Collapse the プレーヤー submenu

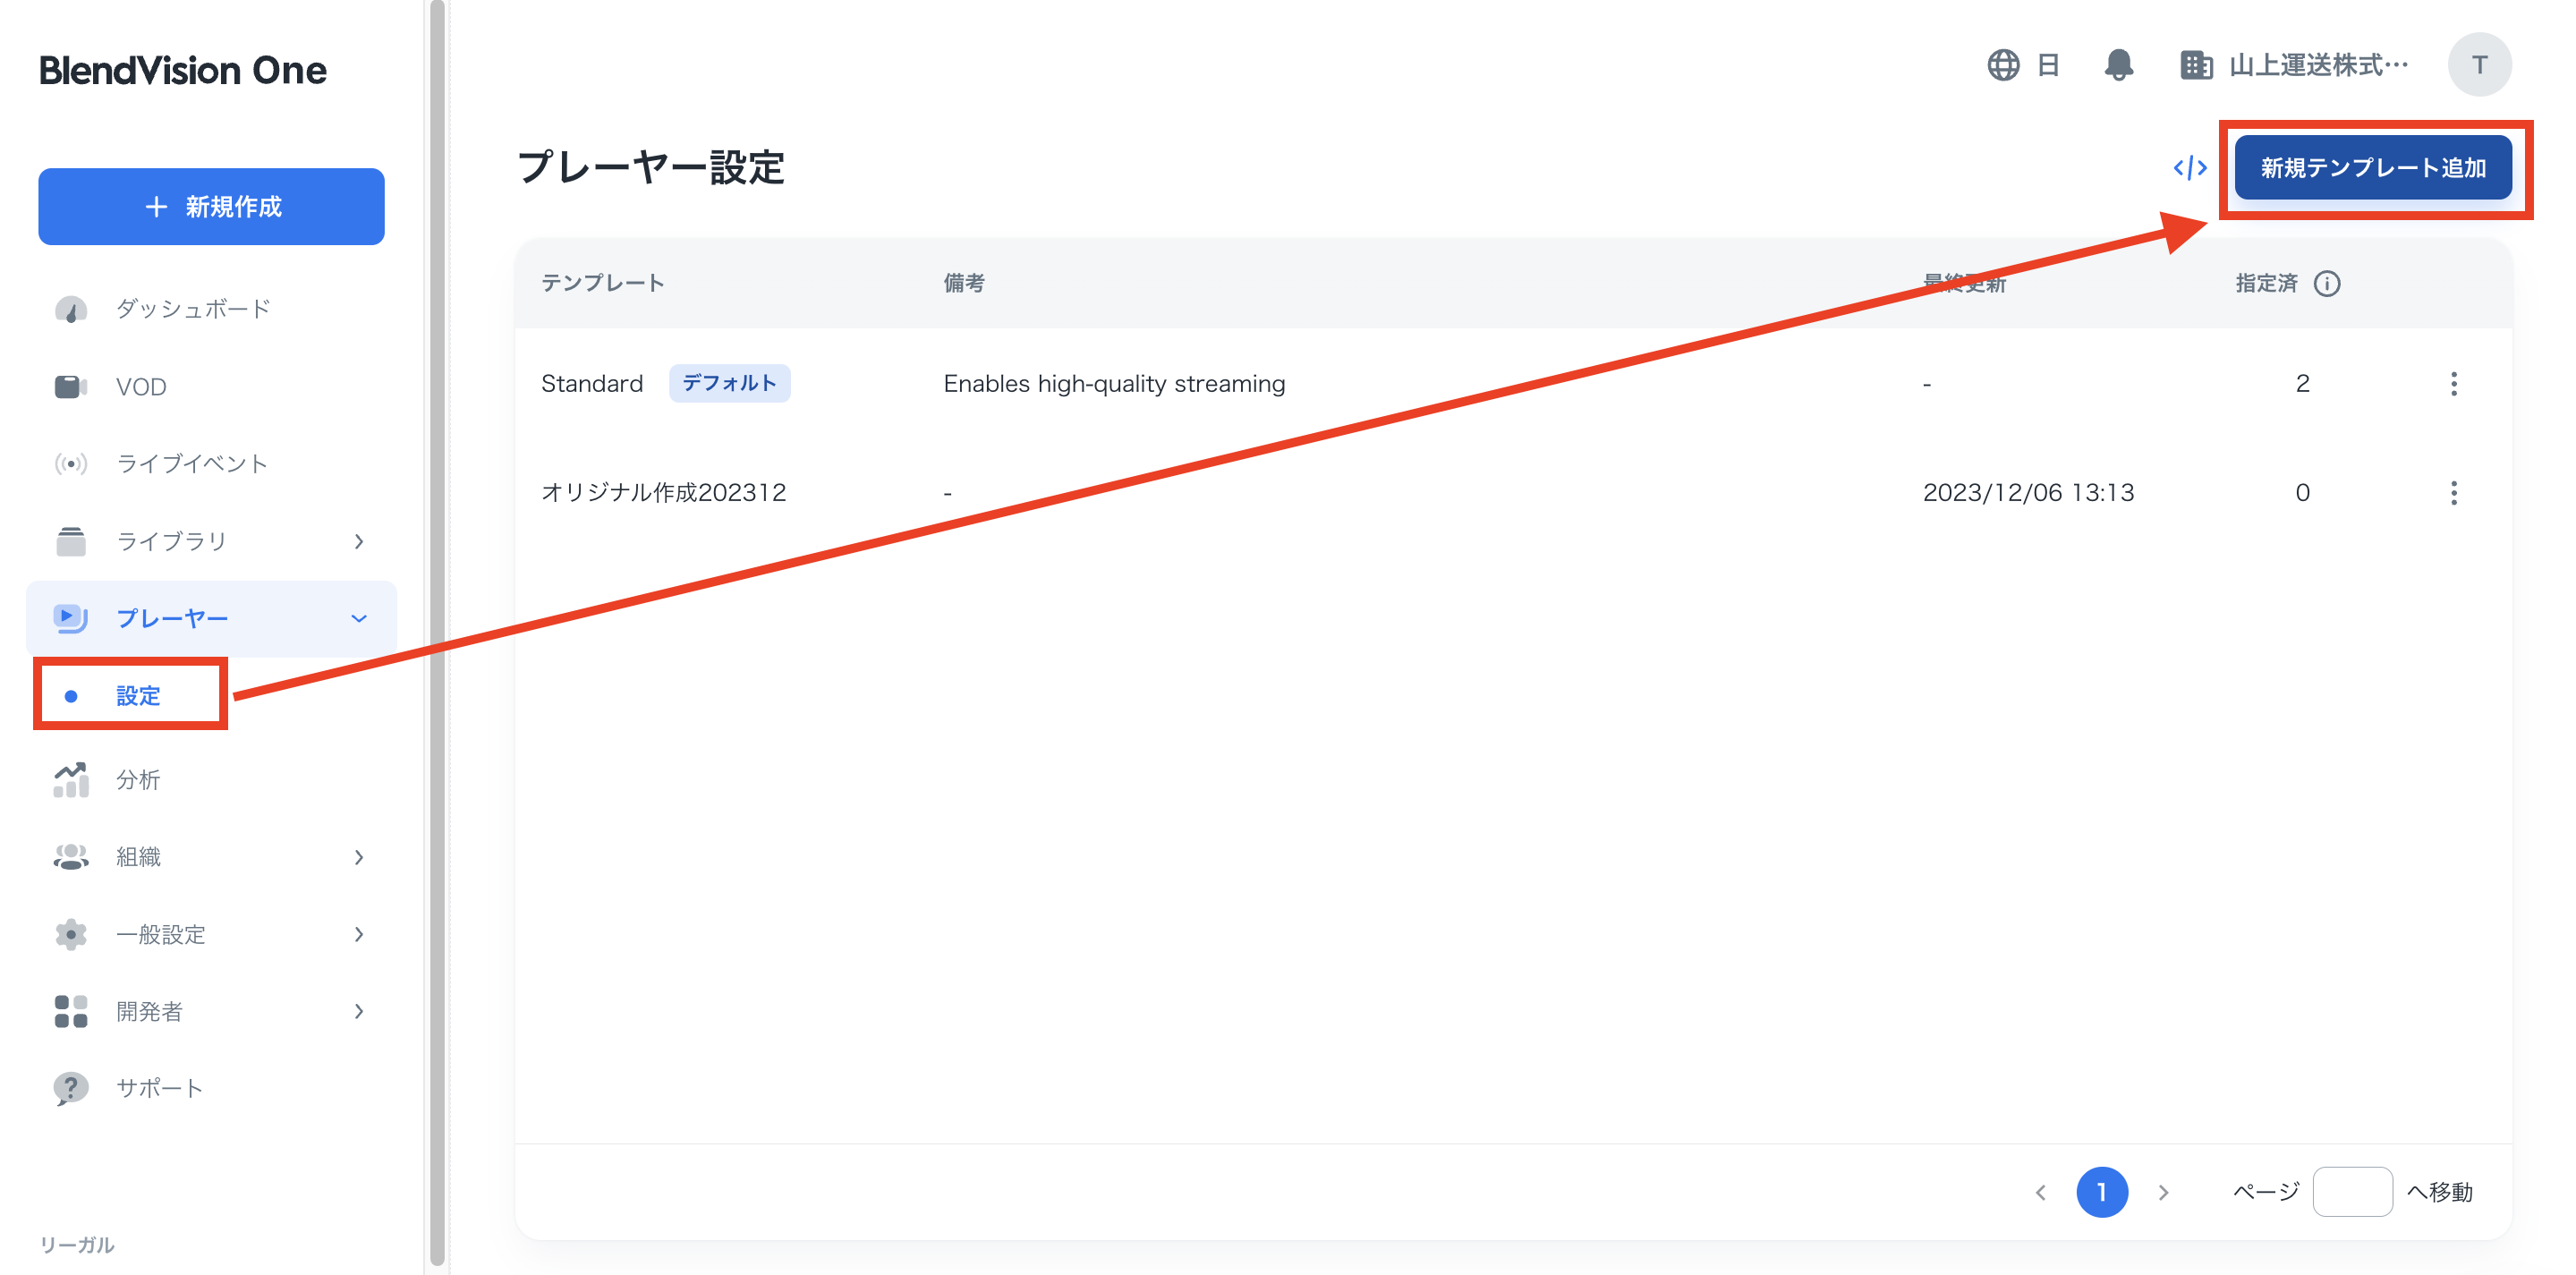(x=358, y=619)
